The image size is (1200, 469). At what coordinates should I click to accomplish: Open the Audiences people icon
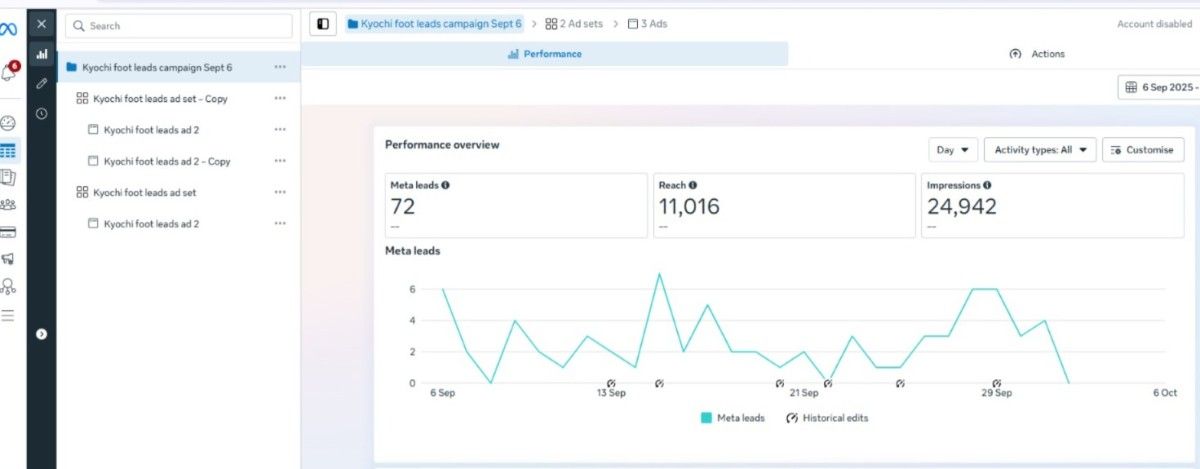click(x=9, y=205)
